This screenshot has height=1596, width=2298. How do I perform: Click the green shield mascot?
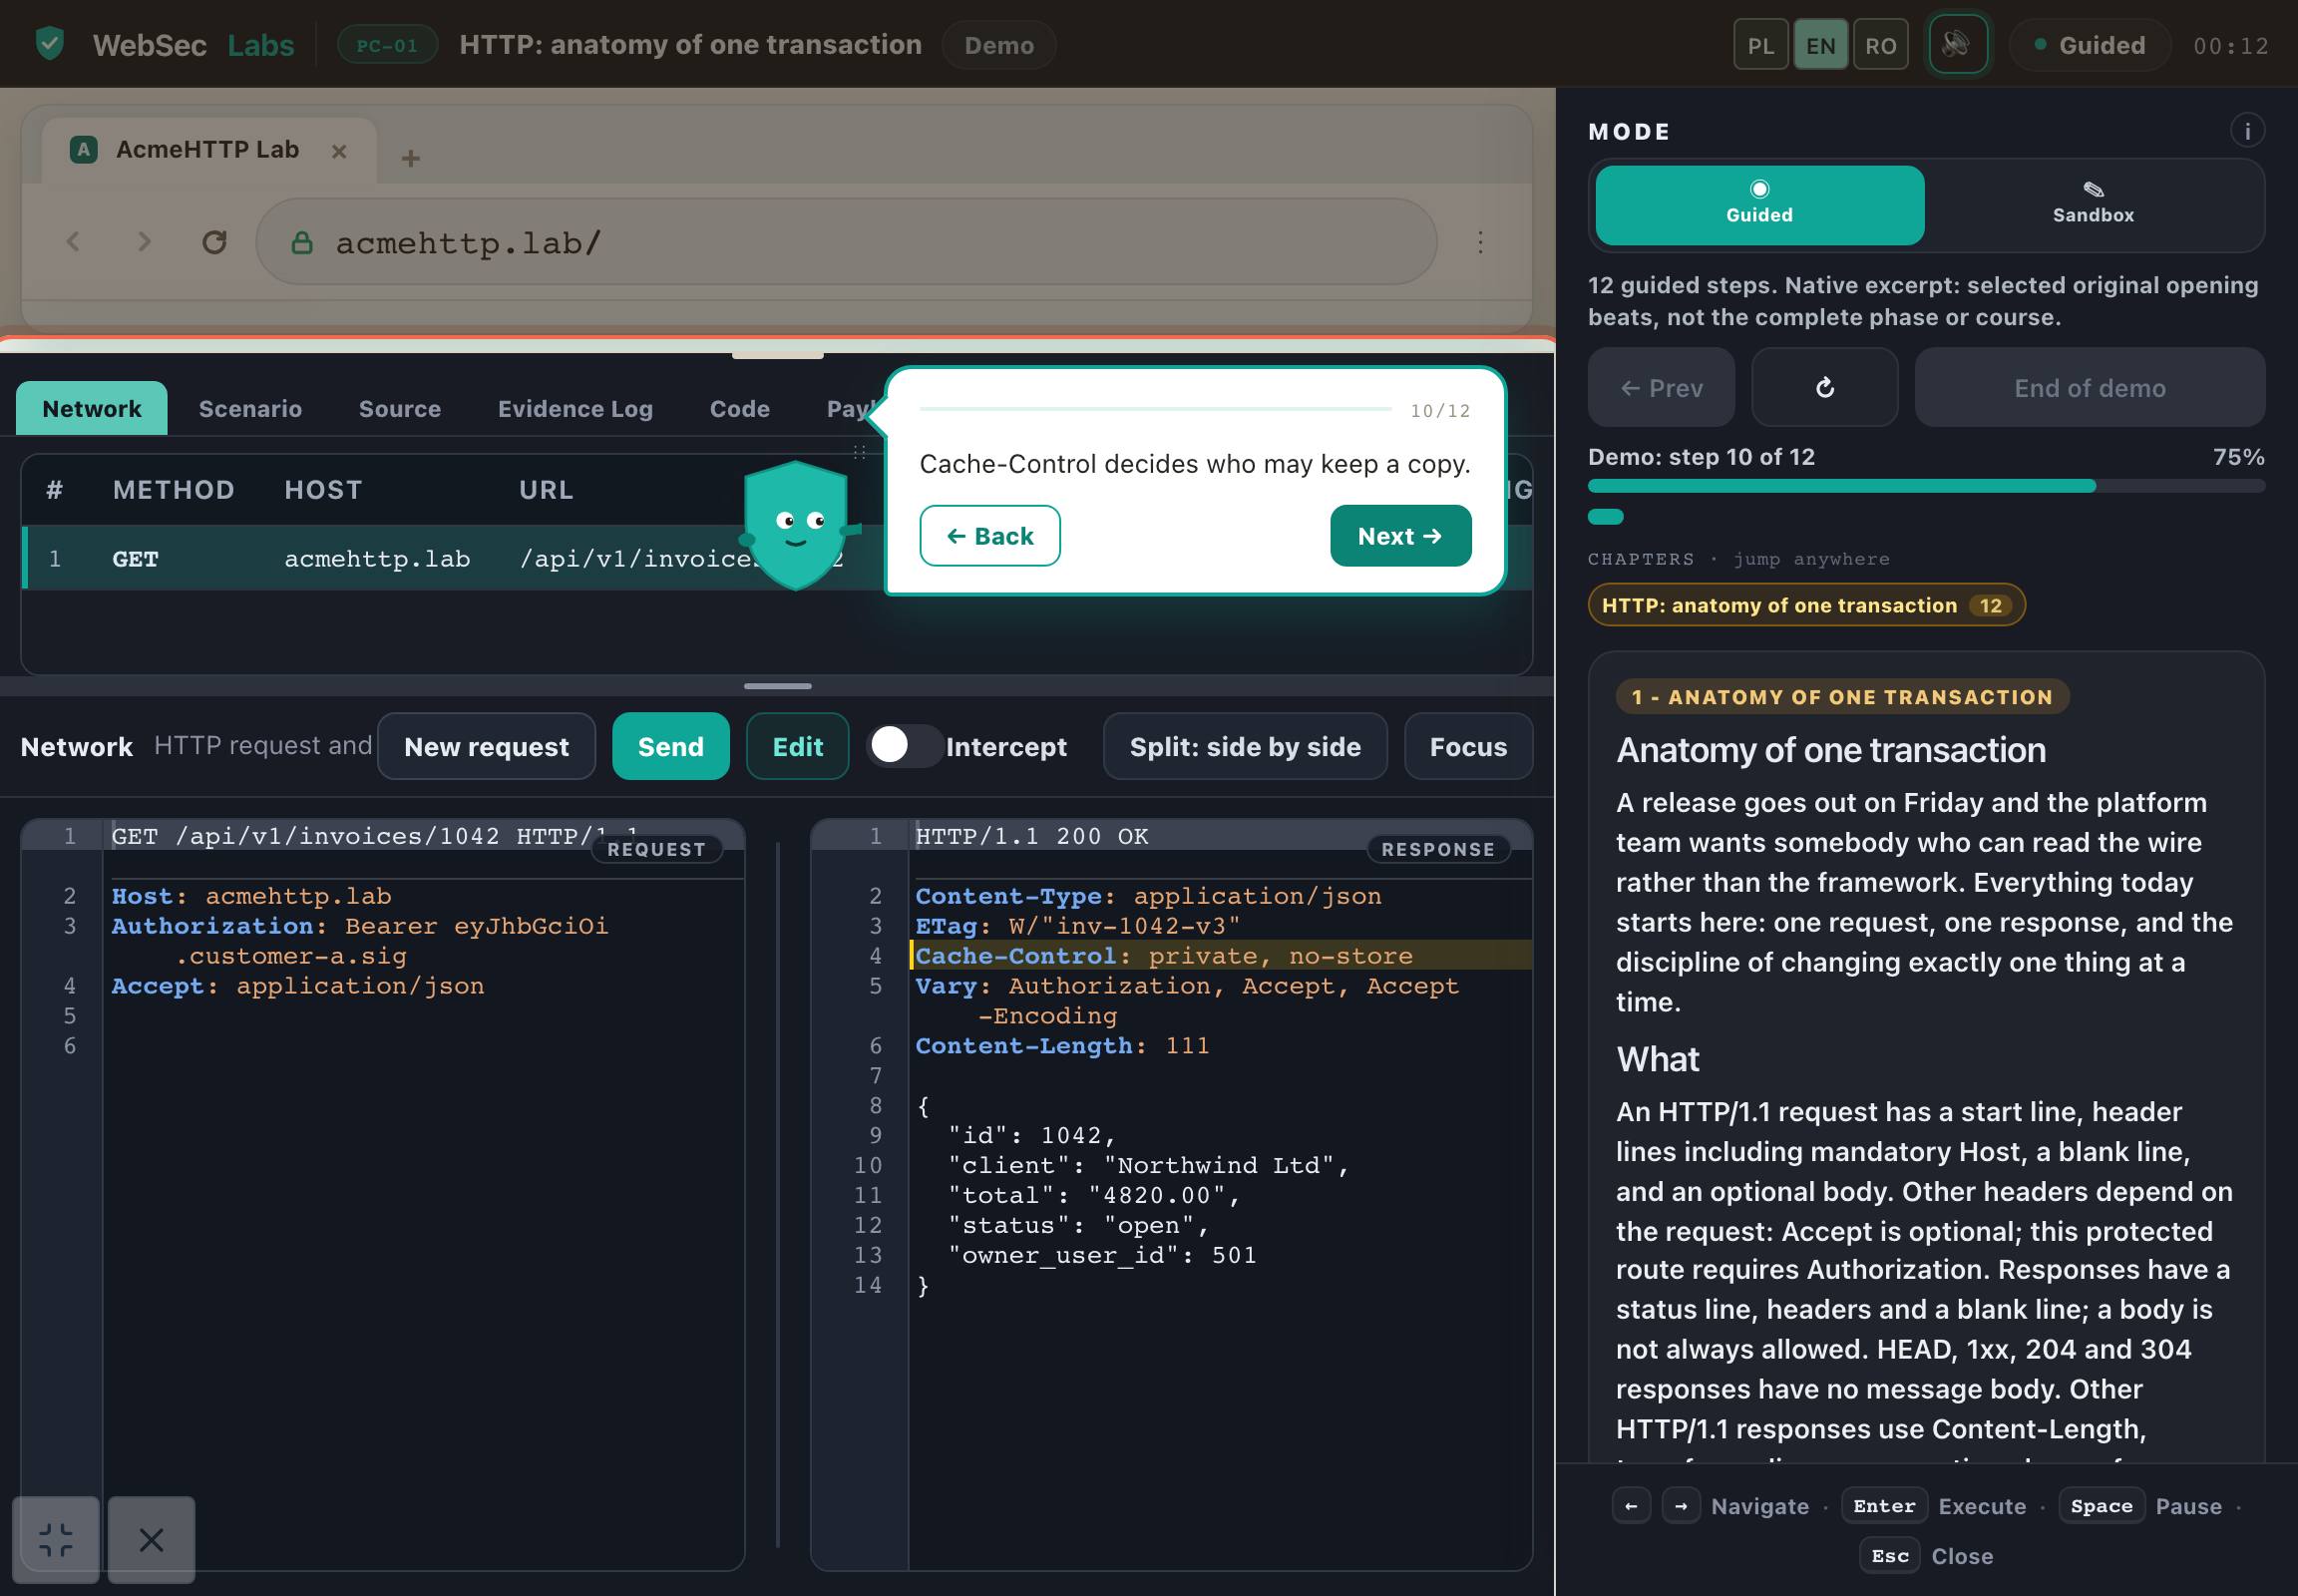point(796,525)
